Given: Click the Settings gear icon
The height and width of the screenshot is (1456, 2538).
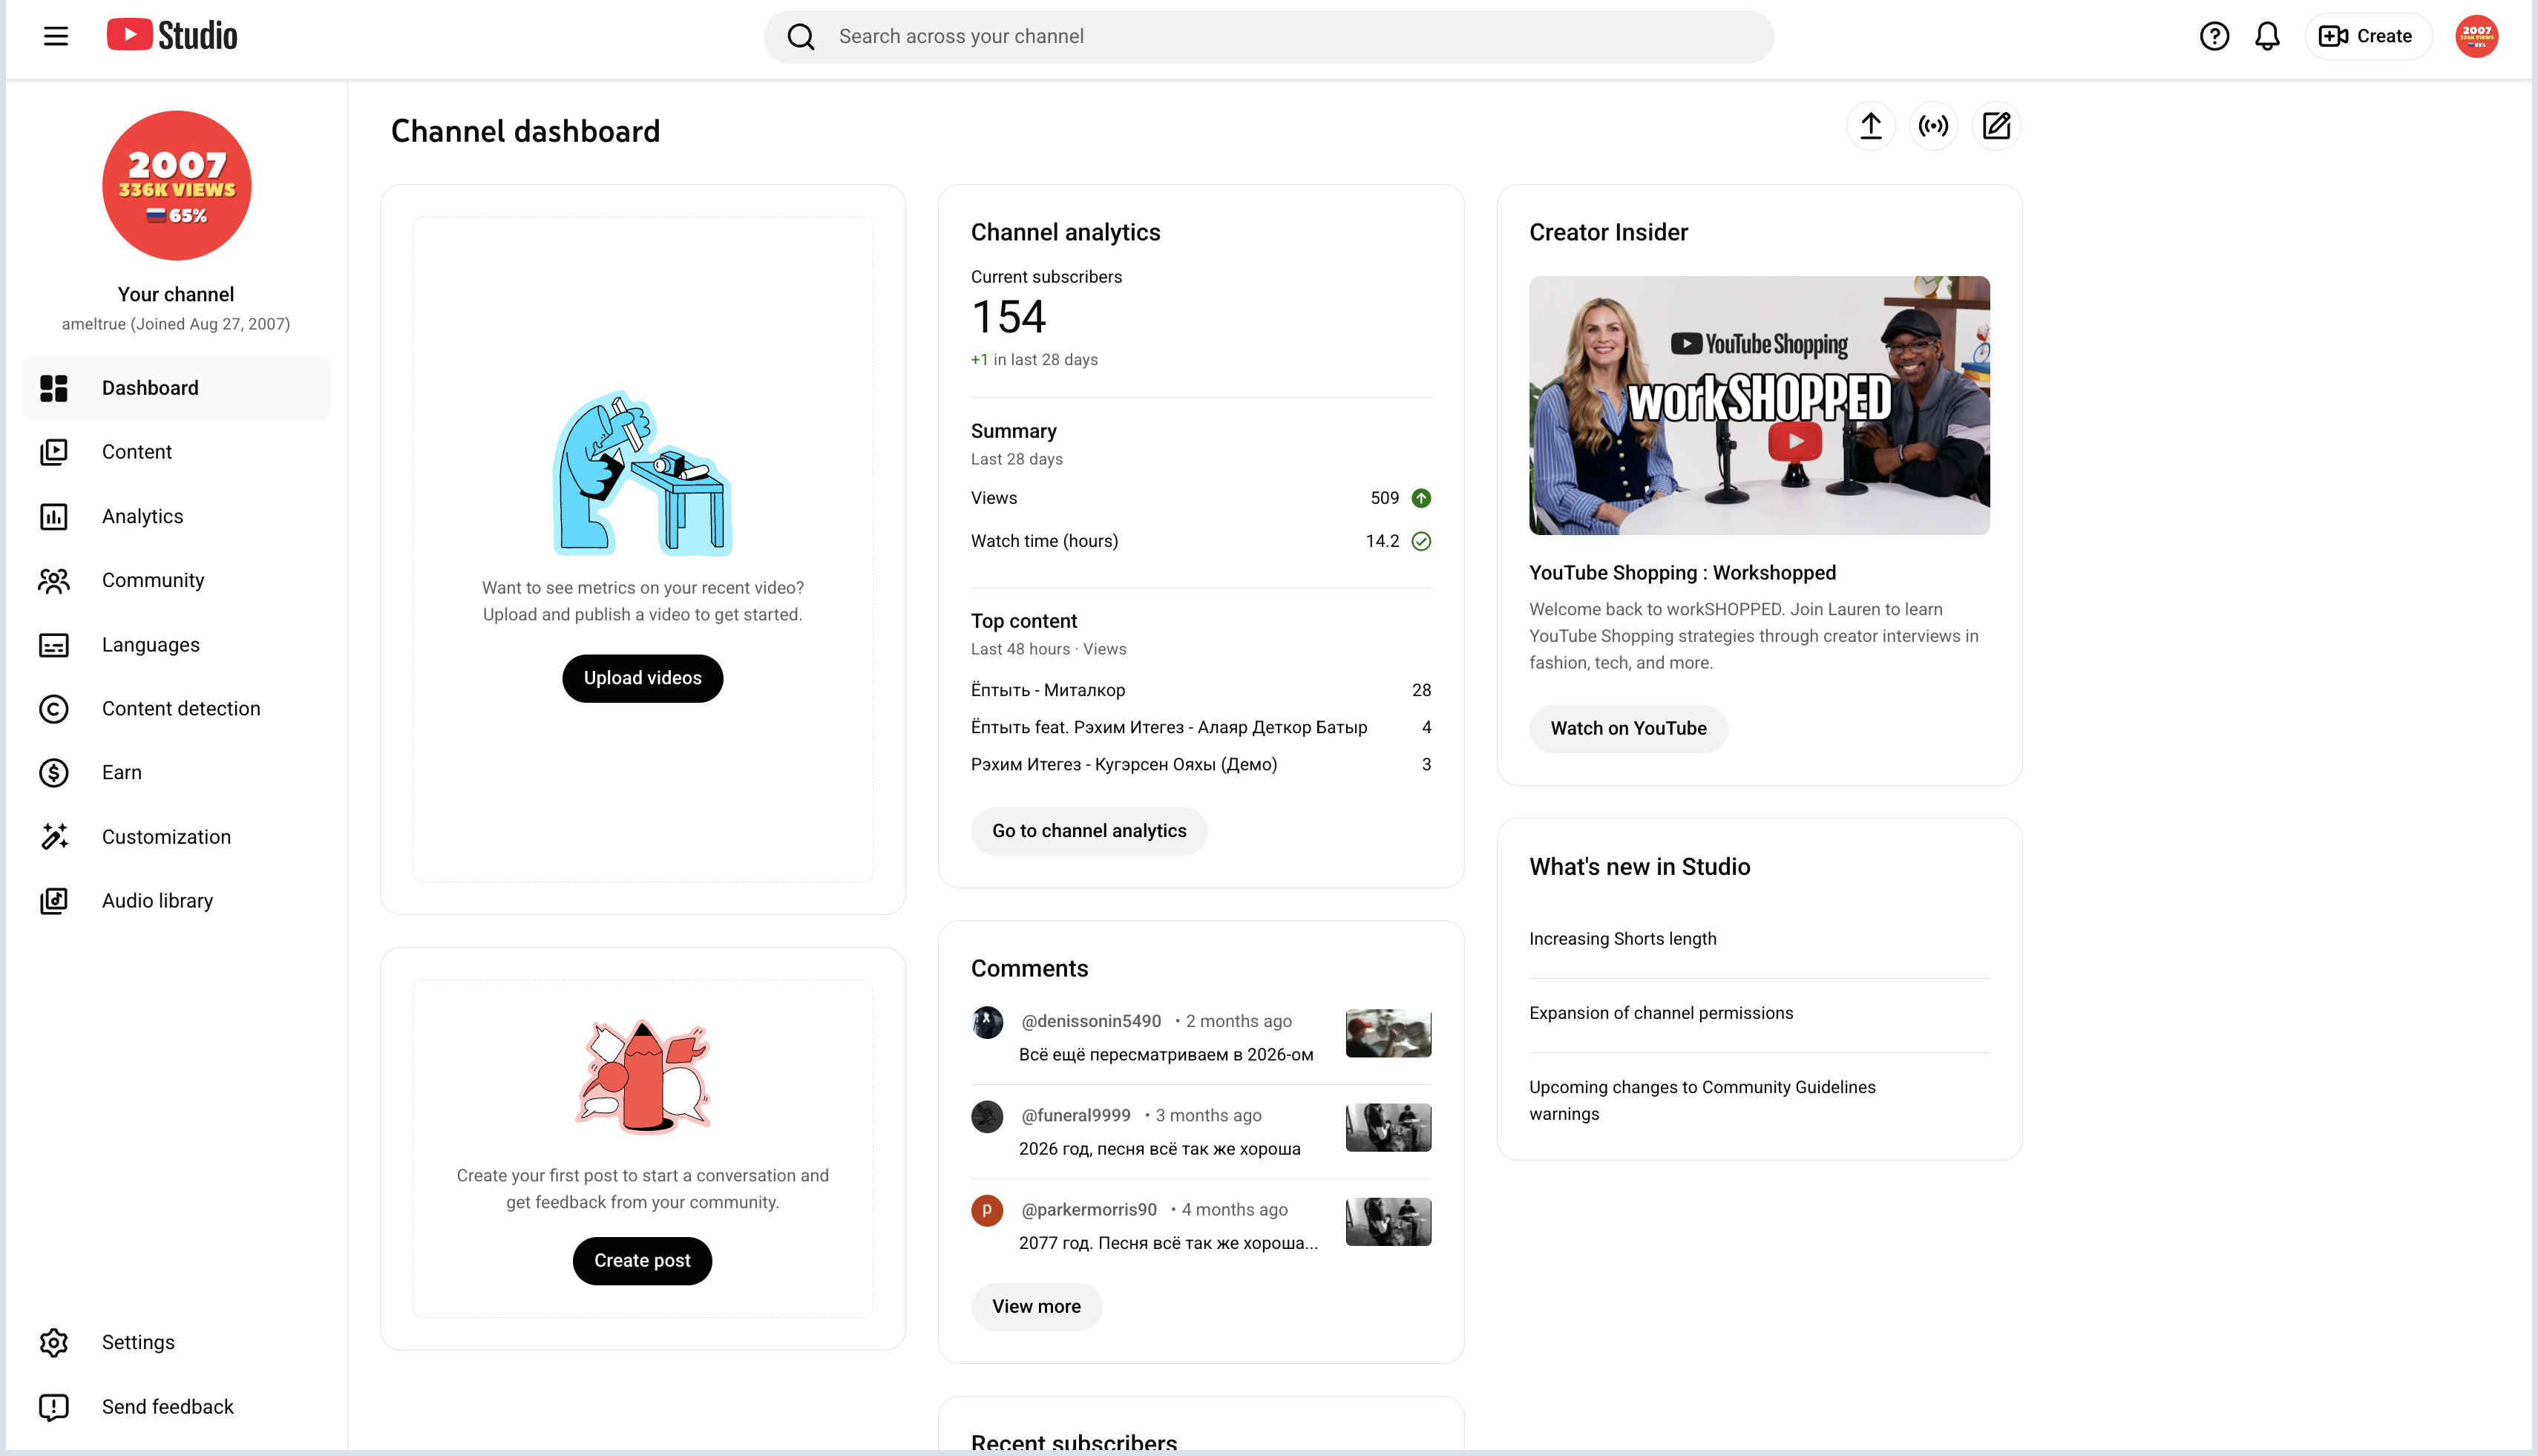Looking at the screenshot, I should click(x=54, y=1343).
